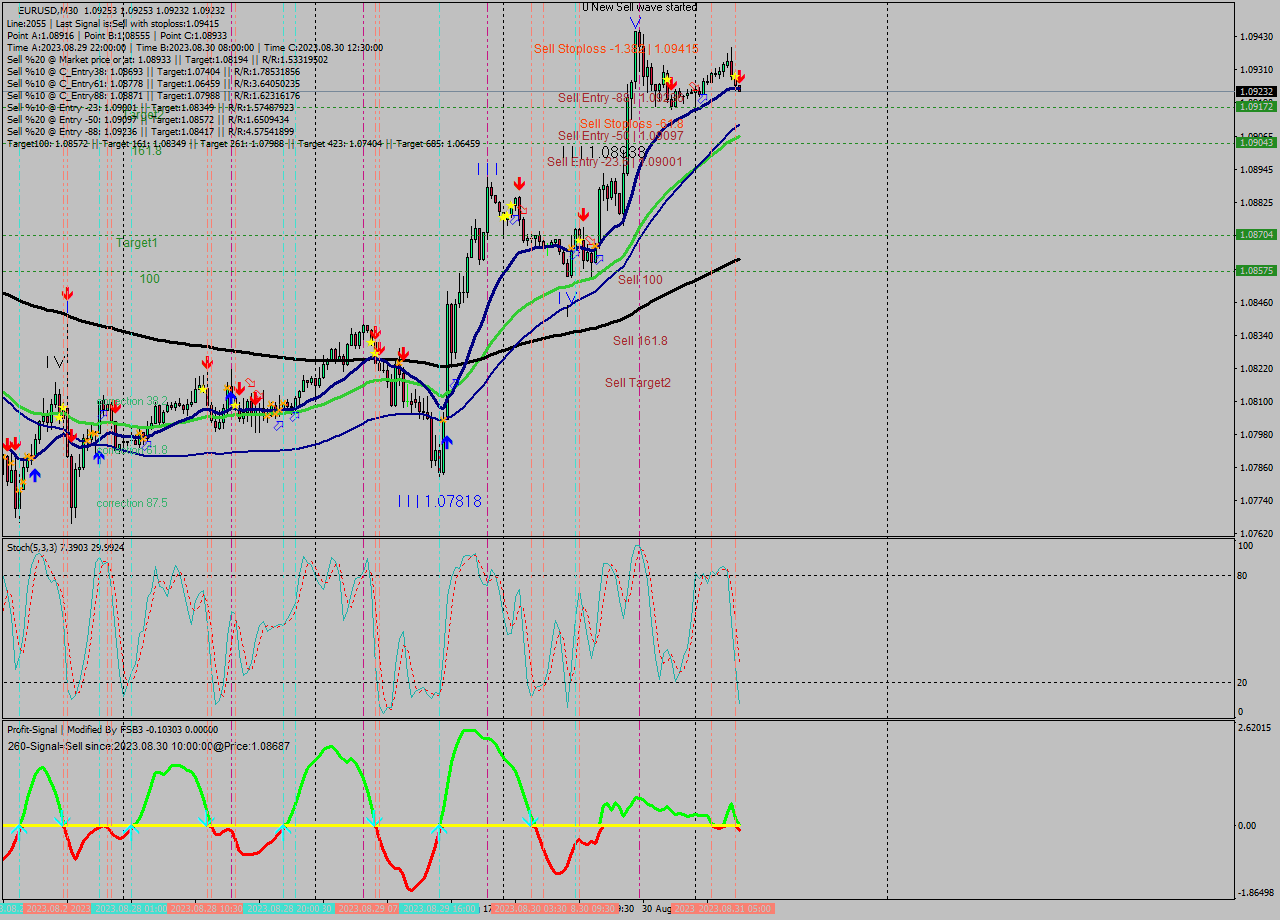The image size is (1280, 920).
Task: Click the red sell arrow above the latest candle
Action: tap(740, 78)
